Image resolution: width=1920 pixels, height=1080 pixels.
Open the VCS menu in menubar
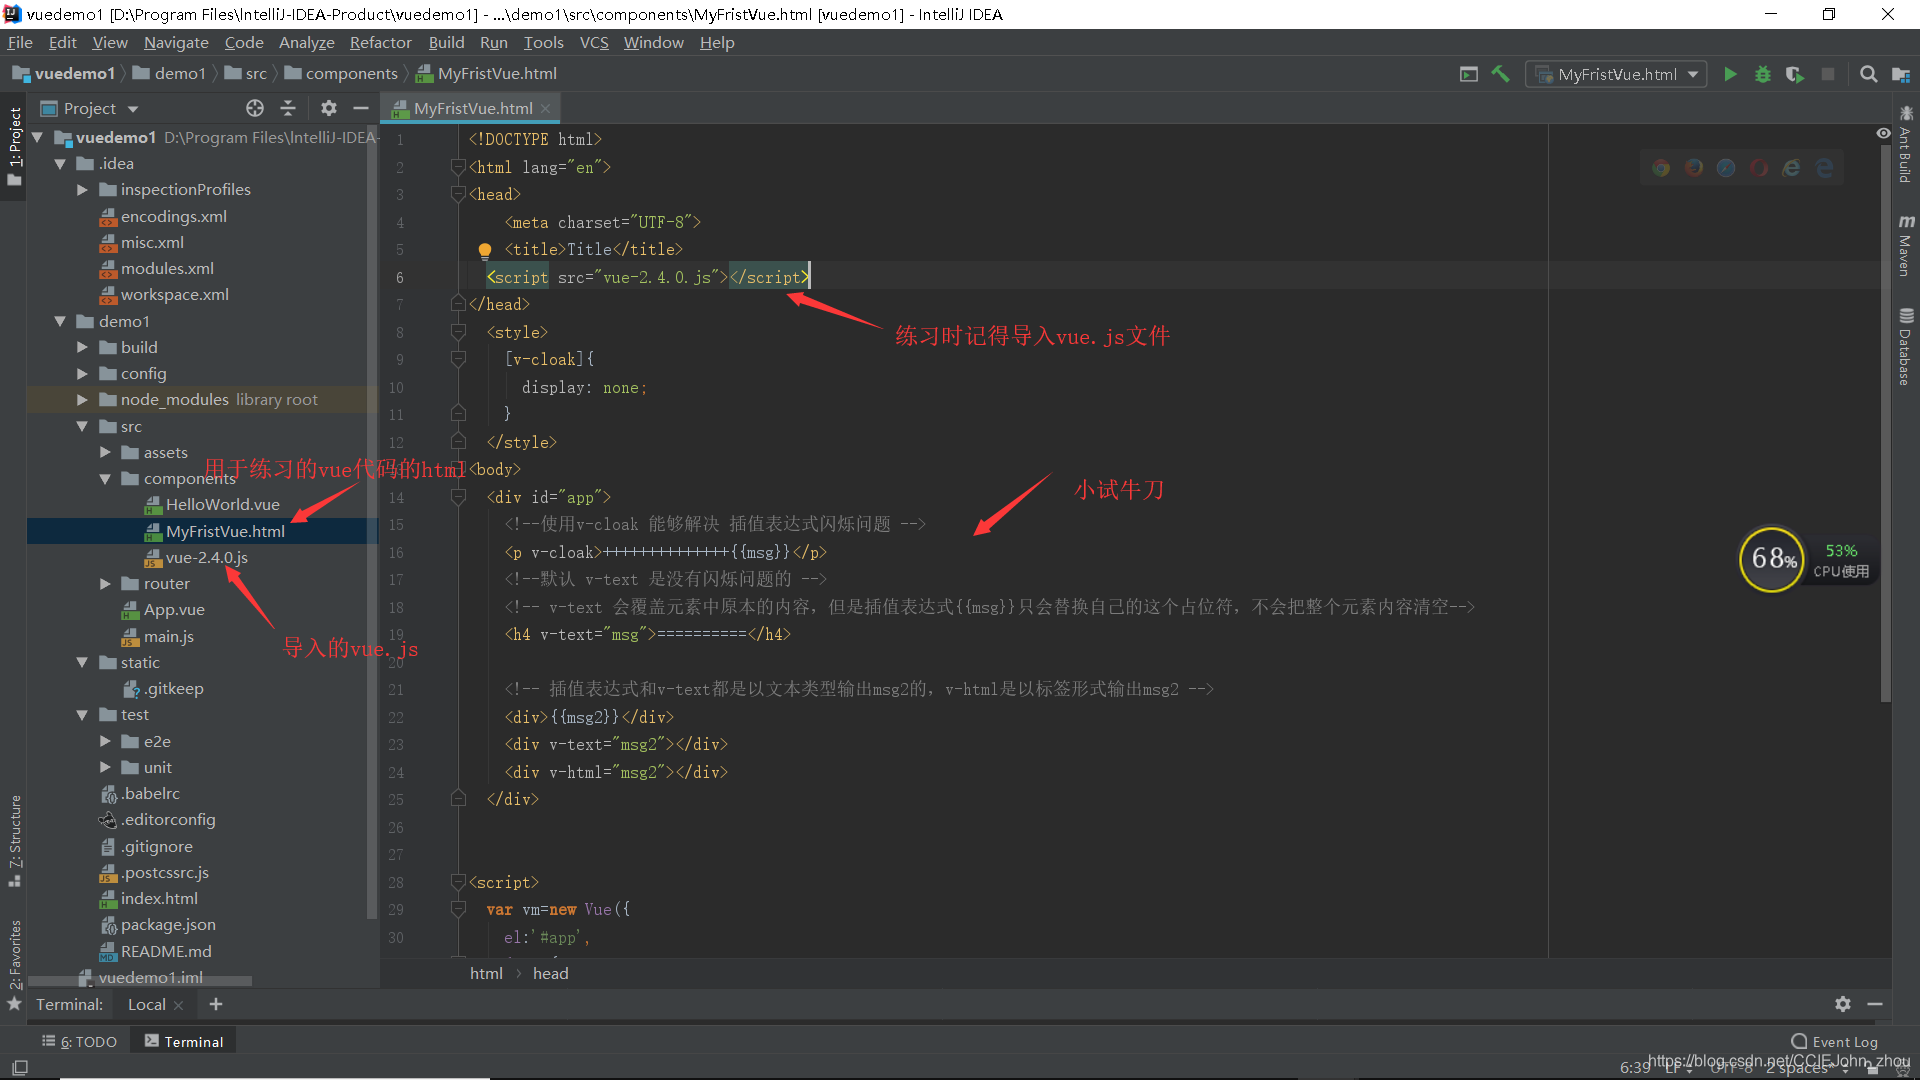click(595, 45)
